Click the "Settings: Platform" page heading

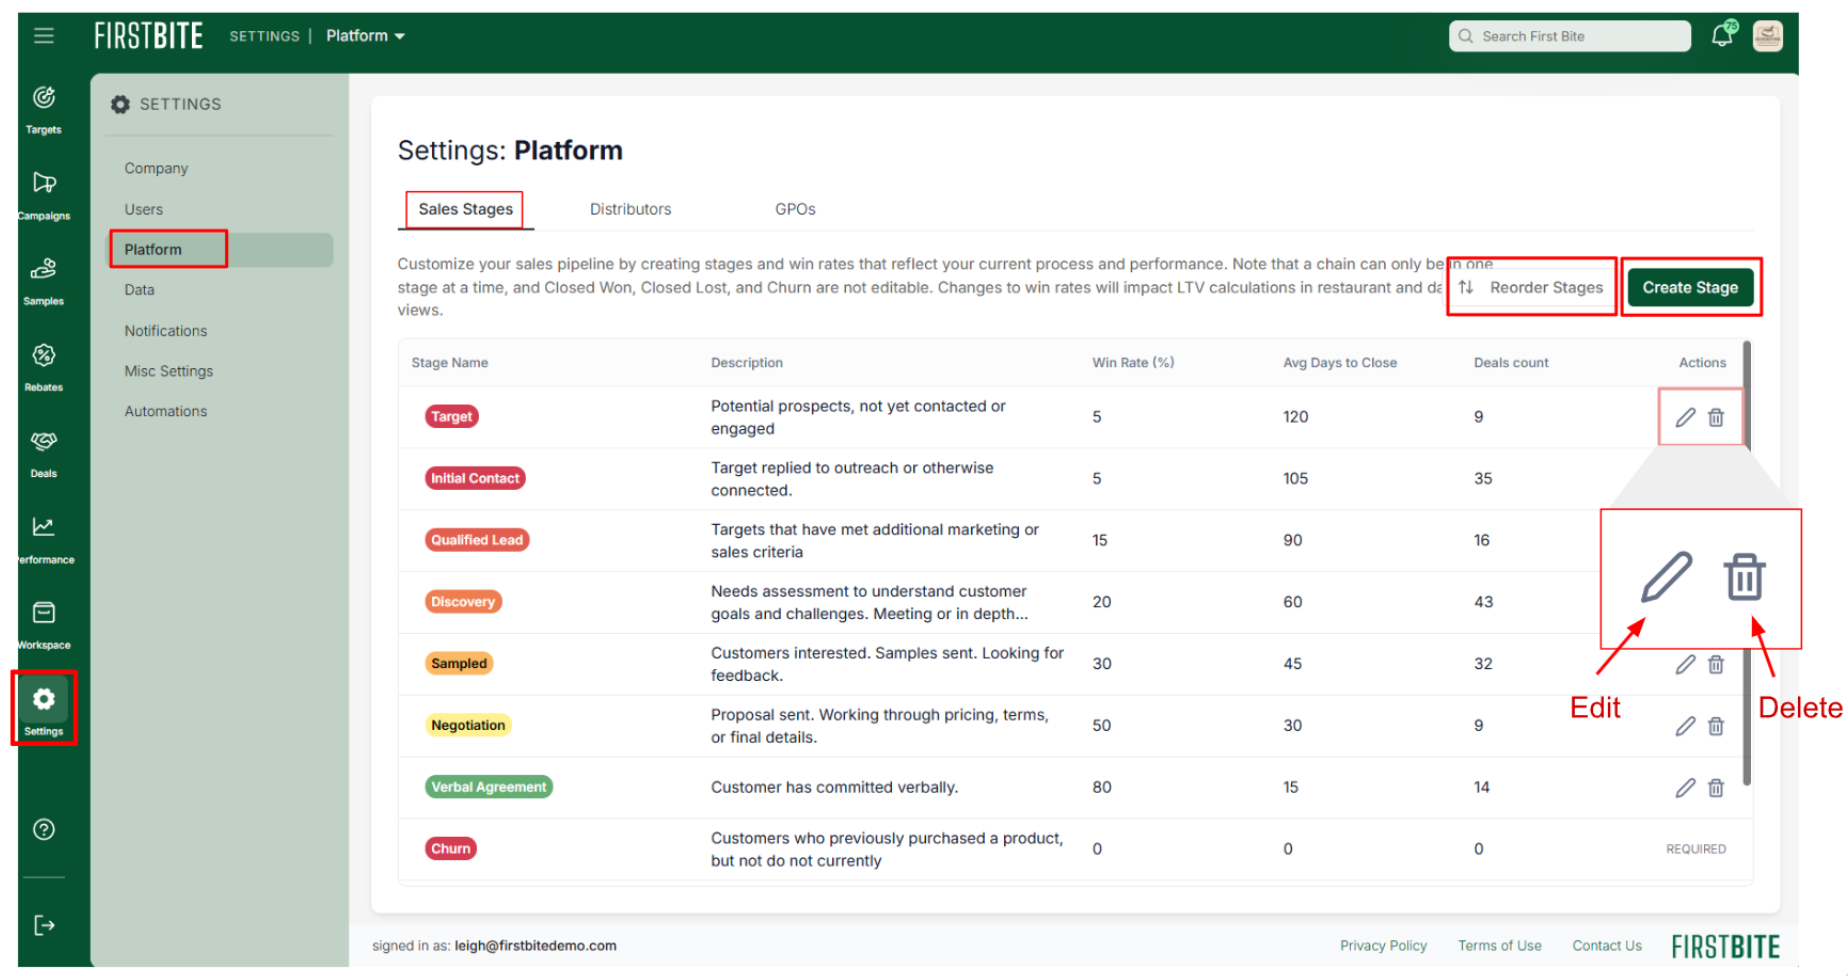point(510,151)
